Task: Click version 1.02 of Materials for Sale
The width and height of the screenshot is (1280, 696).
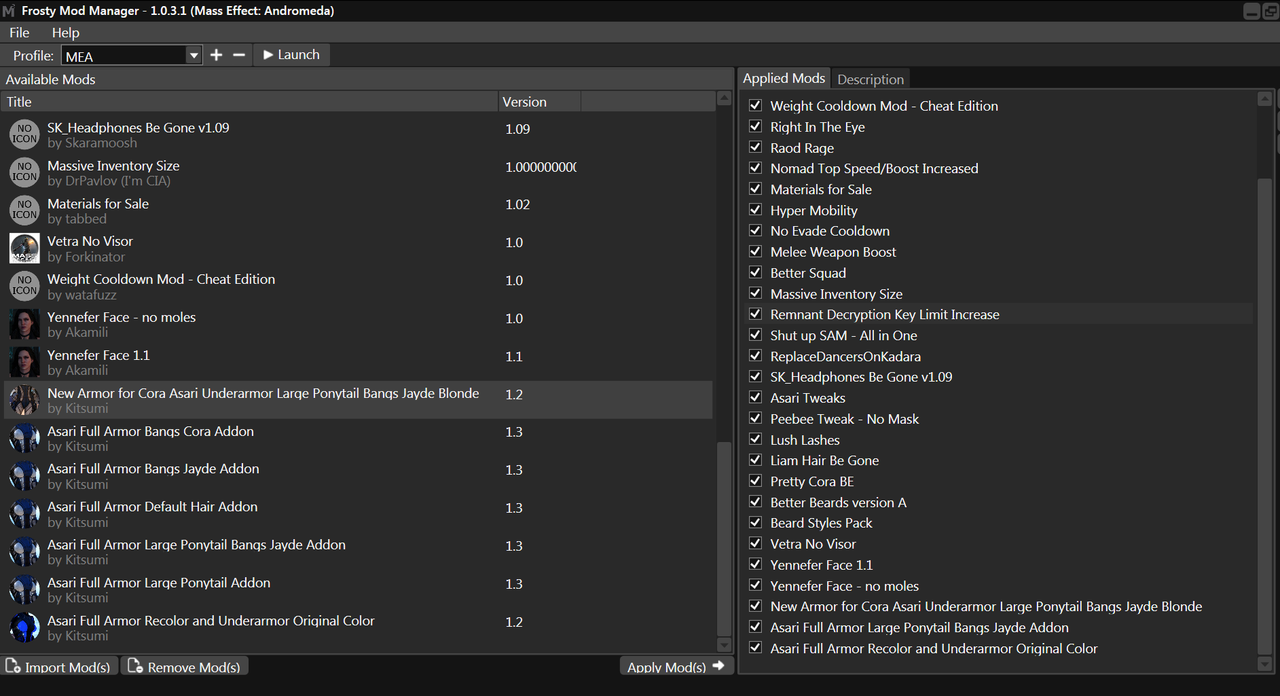Action: 518,205
